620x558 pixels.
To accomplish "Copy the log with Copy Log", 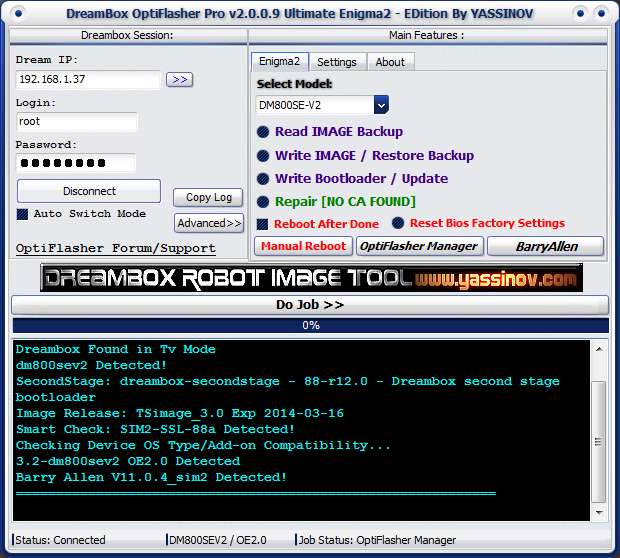I will point(208,197).
